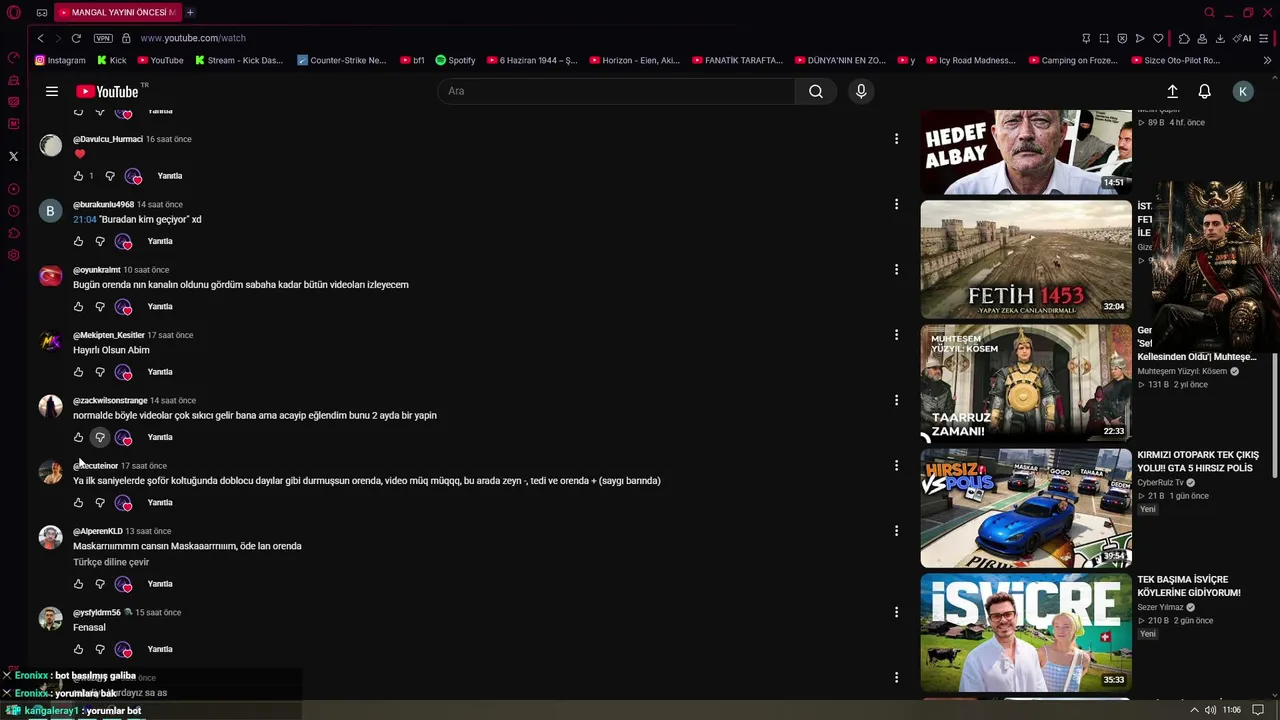Open the Opera GX main menu
1280x720 pixels.
(x=13, y=12)
